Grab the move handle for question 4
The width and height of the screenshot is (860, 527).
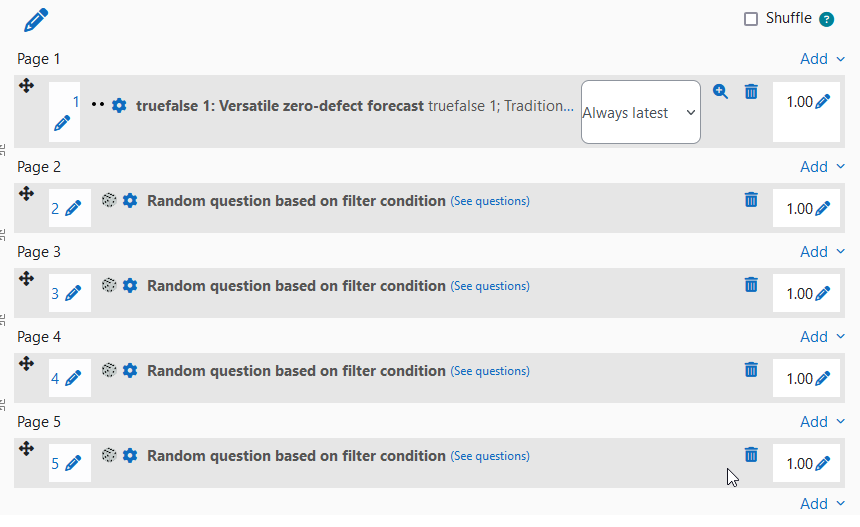(x=26, y=364)
